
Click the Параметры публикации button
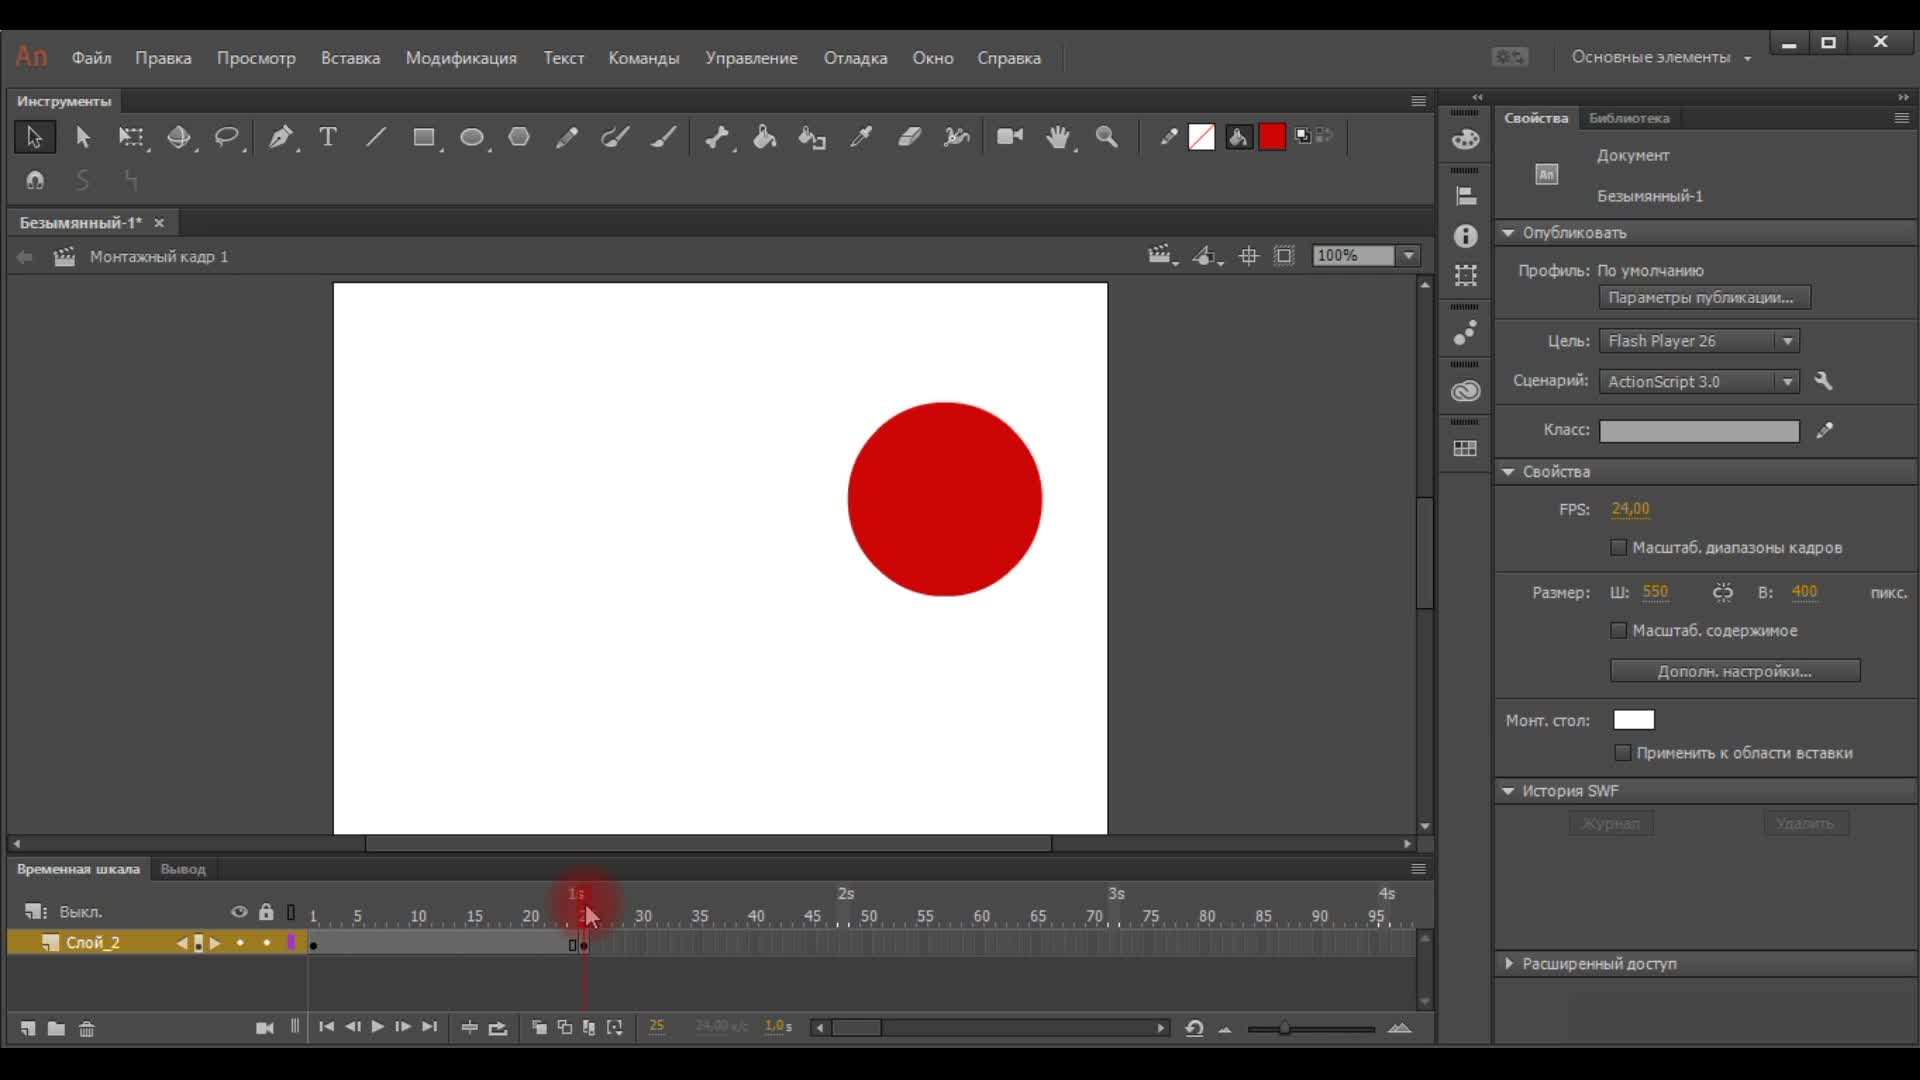coord(1704,297)
